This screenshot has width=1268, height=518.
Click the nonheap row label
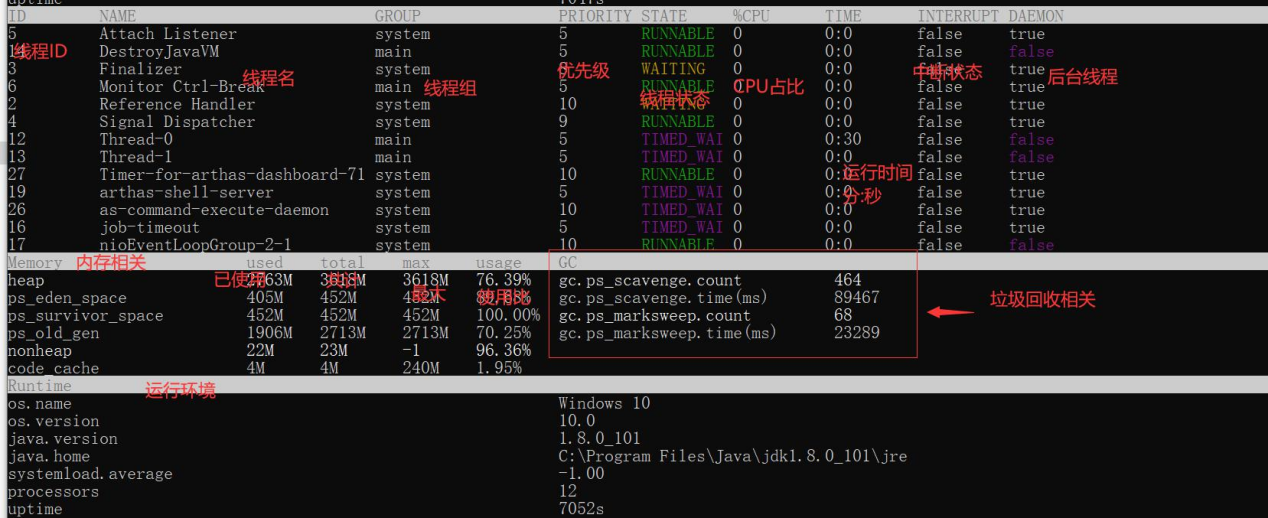click(x=40, y=351)
